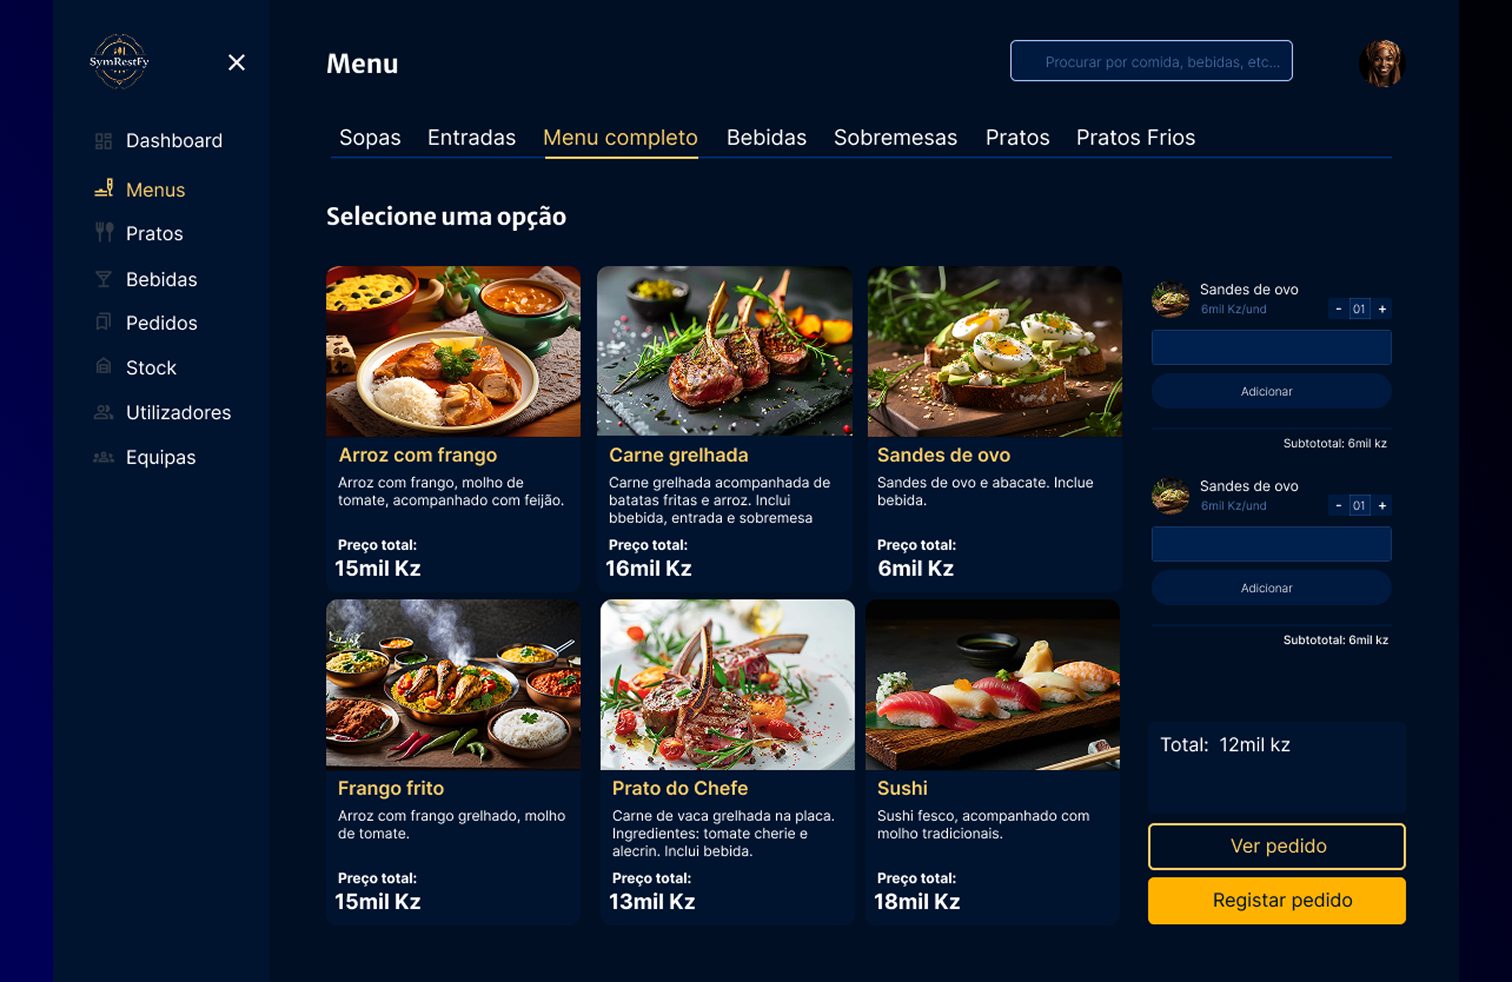Click the Stock box icon

coord(103,366)
